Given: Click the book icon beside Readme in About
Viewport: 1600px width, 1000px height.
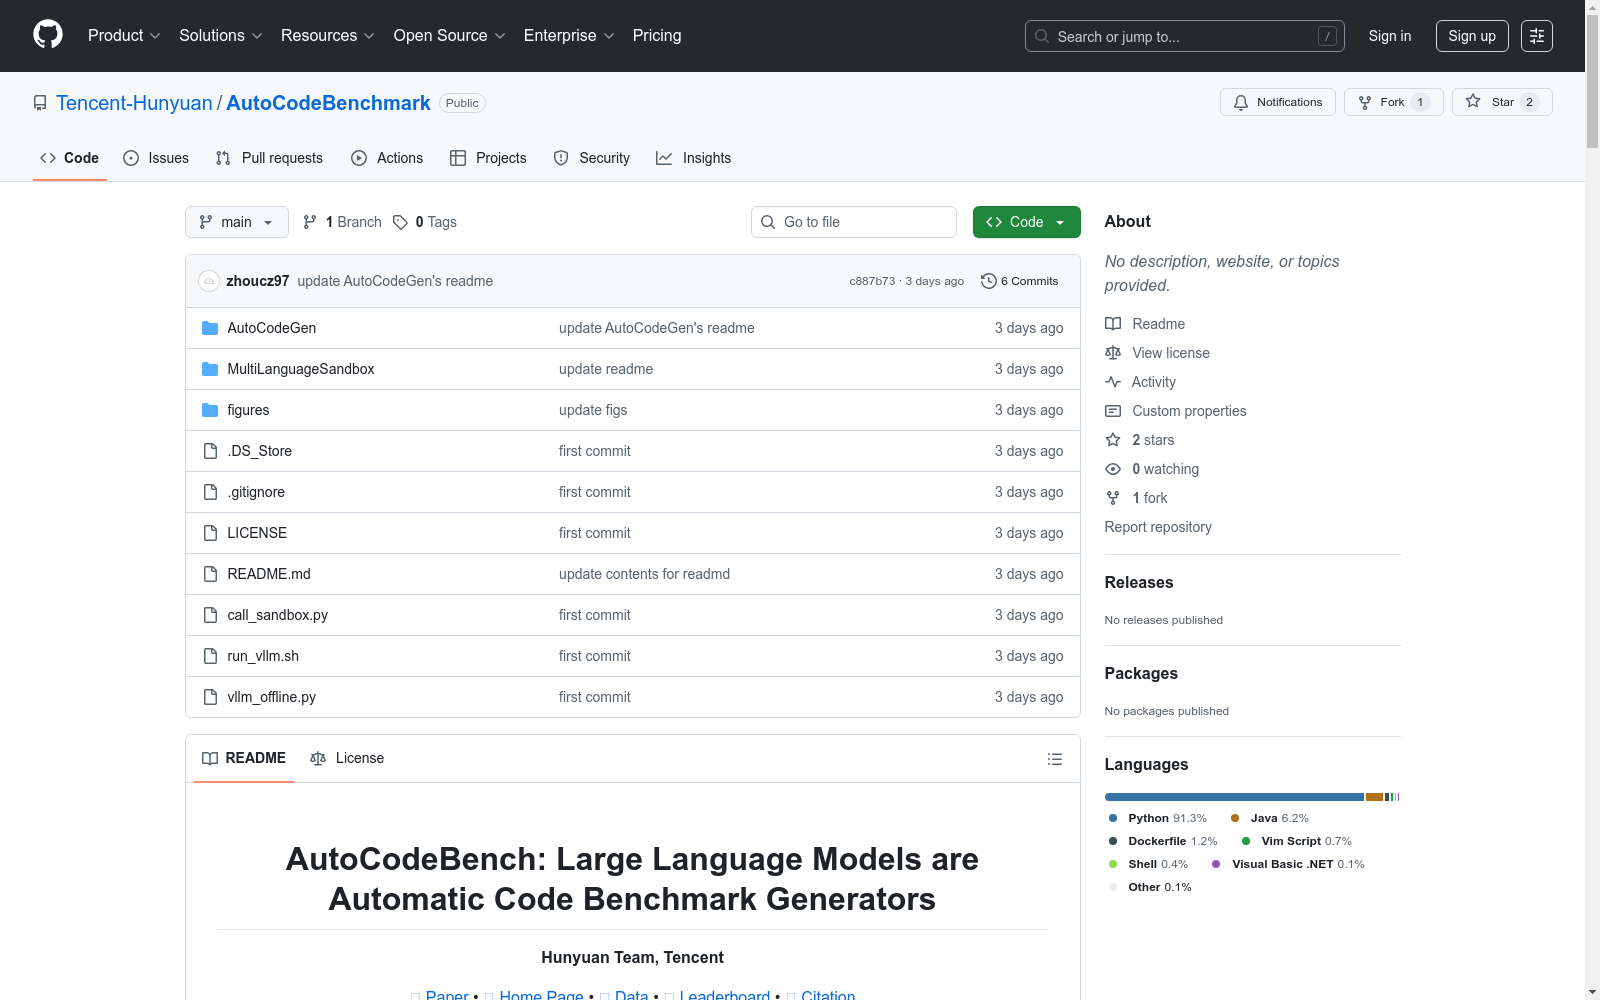Looking at the screenshot, I should pyautogui.click(x=1113, y=324).
